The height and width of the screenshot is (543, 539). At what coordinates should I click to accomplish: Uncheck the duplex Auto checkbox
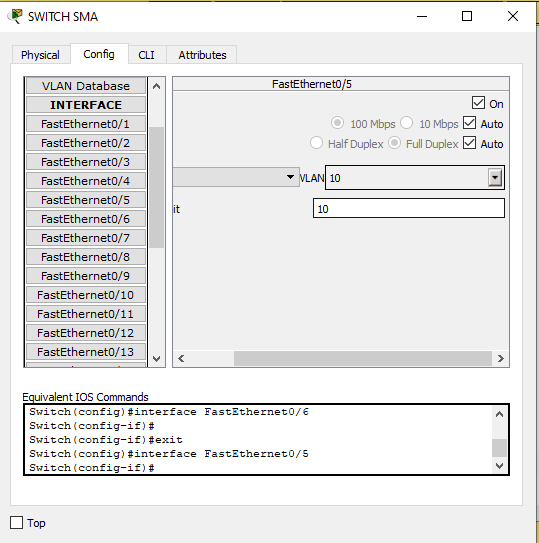[470, 143]
